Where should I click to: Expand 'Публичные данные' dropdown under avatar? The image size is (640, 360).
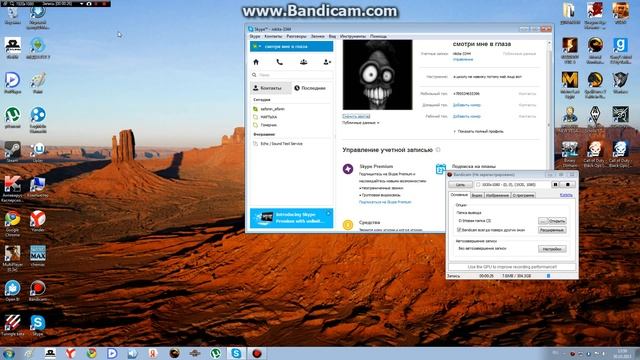click(x=361, y=123)
